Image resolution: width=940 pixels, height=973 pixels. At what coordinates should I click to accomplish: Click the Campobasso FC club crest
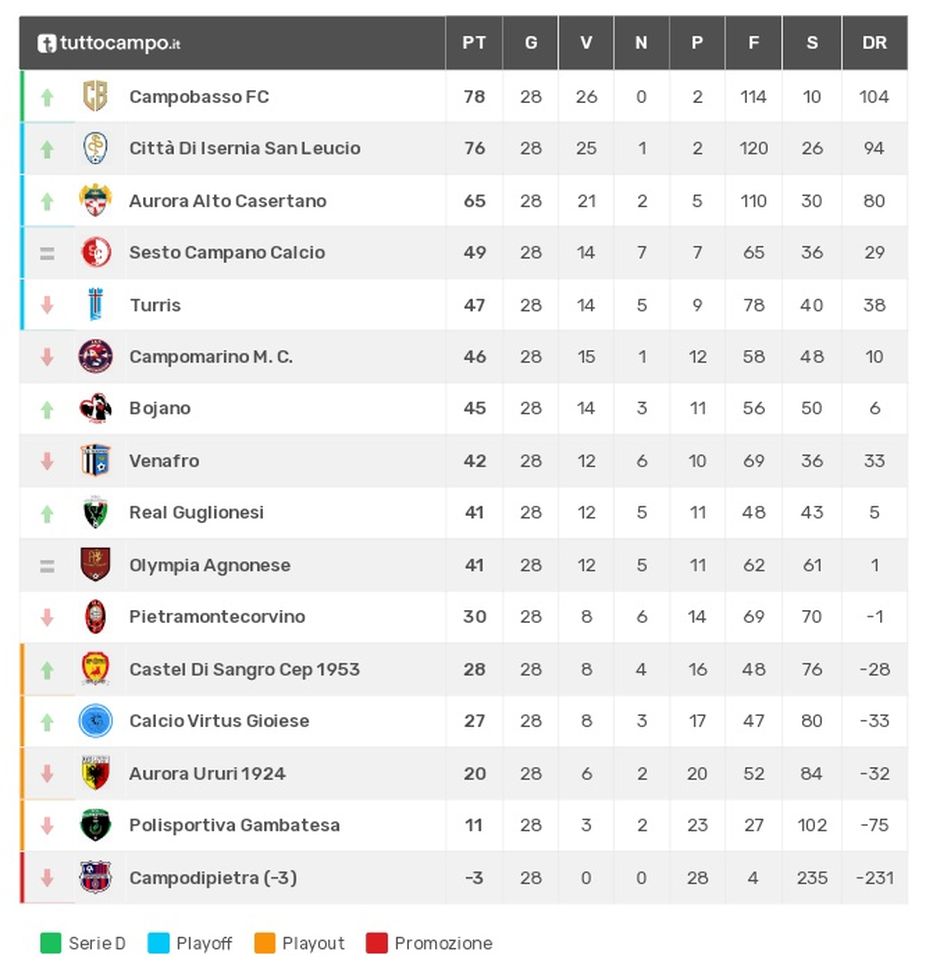pyautogui.click(x=95, y=96)
